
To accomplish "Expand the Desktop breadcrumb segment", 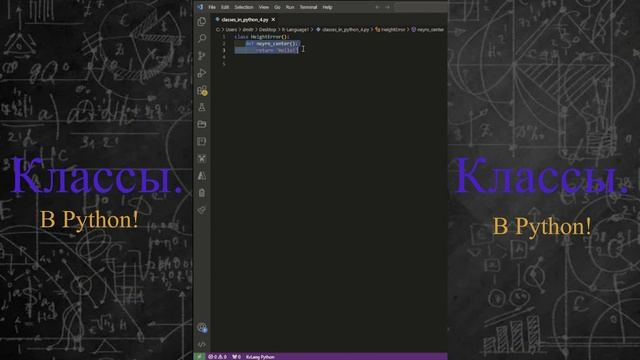I will point(267,30).
